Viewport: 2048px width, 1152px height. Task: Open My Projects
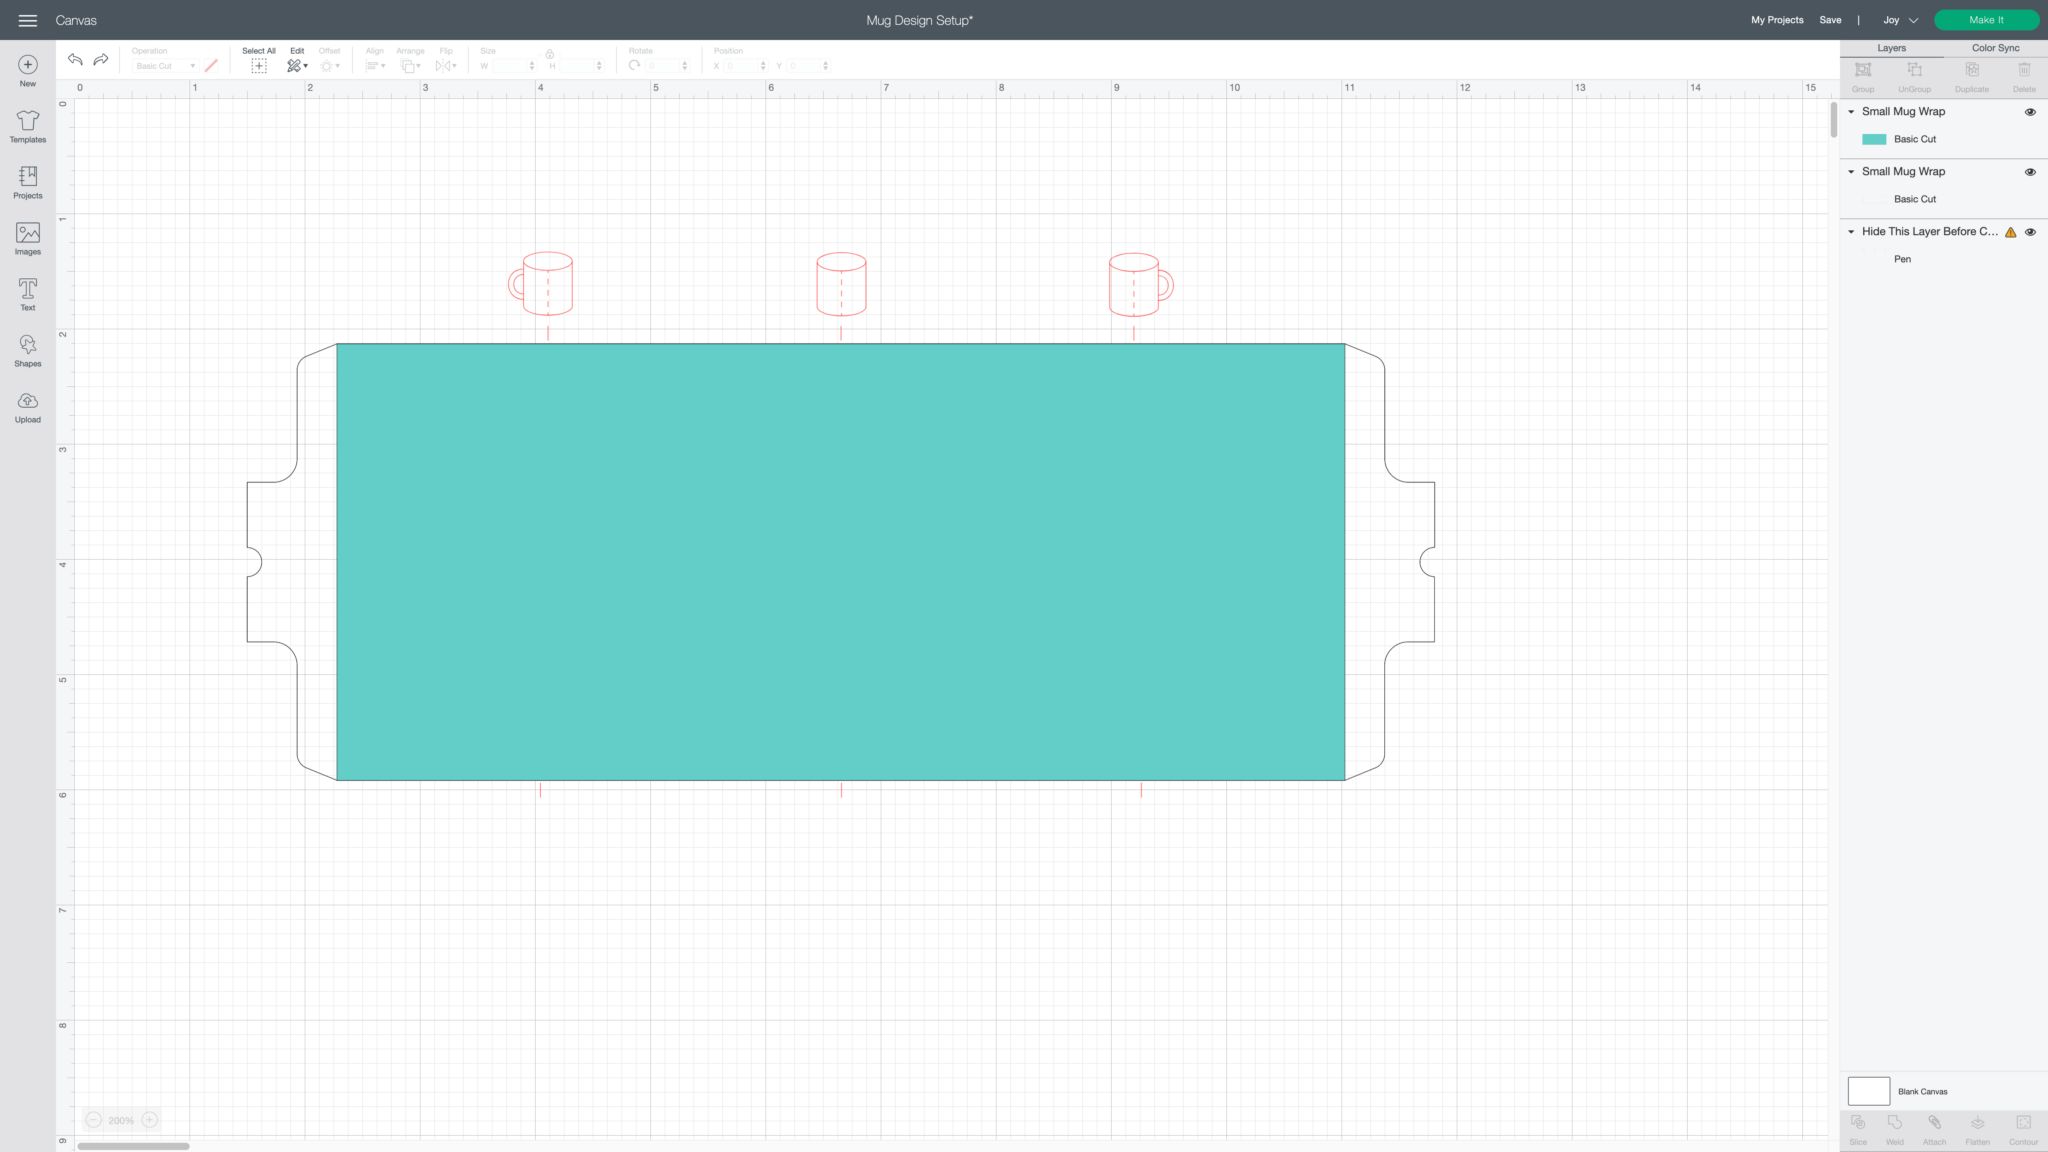(x=1777, y=20)
